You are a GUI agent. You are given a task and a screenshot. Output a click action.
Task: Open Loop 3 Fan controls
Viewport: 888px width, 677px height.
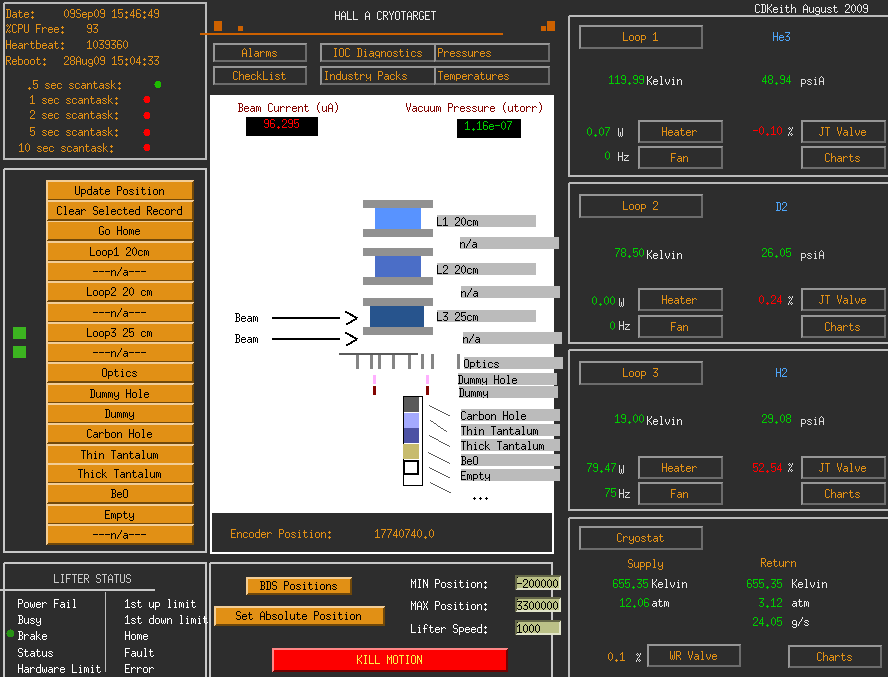(x=680, y=493)
